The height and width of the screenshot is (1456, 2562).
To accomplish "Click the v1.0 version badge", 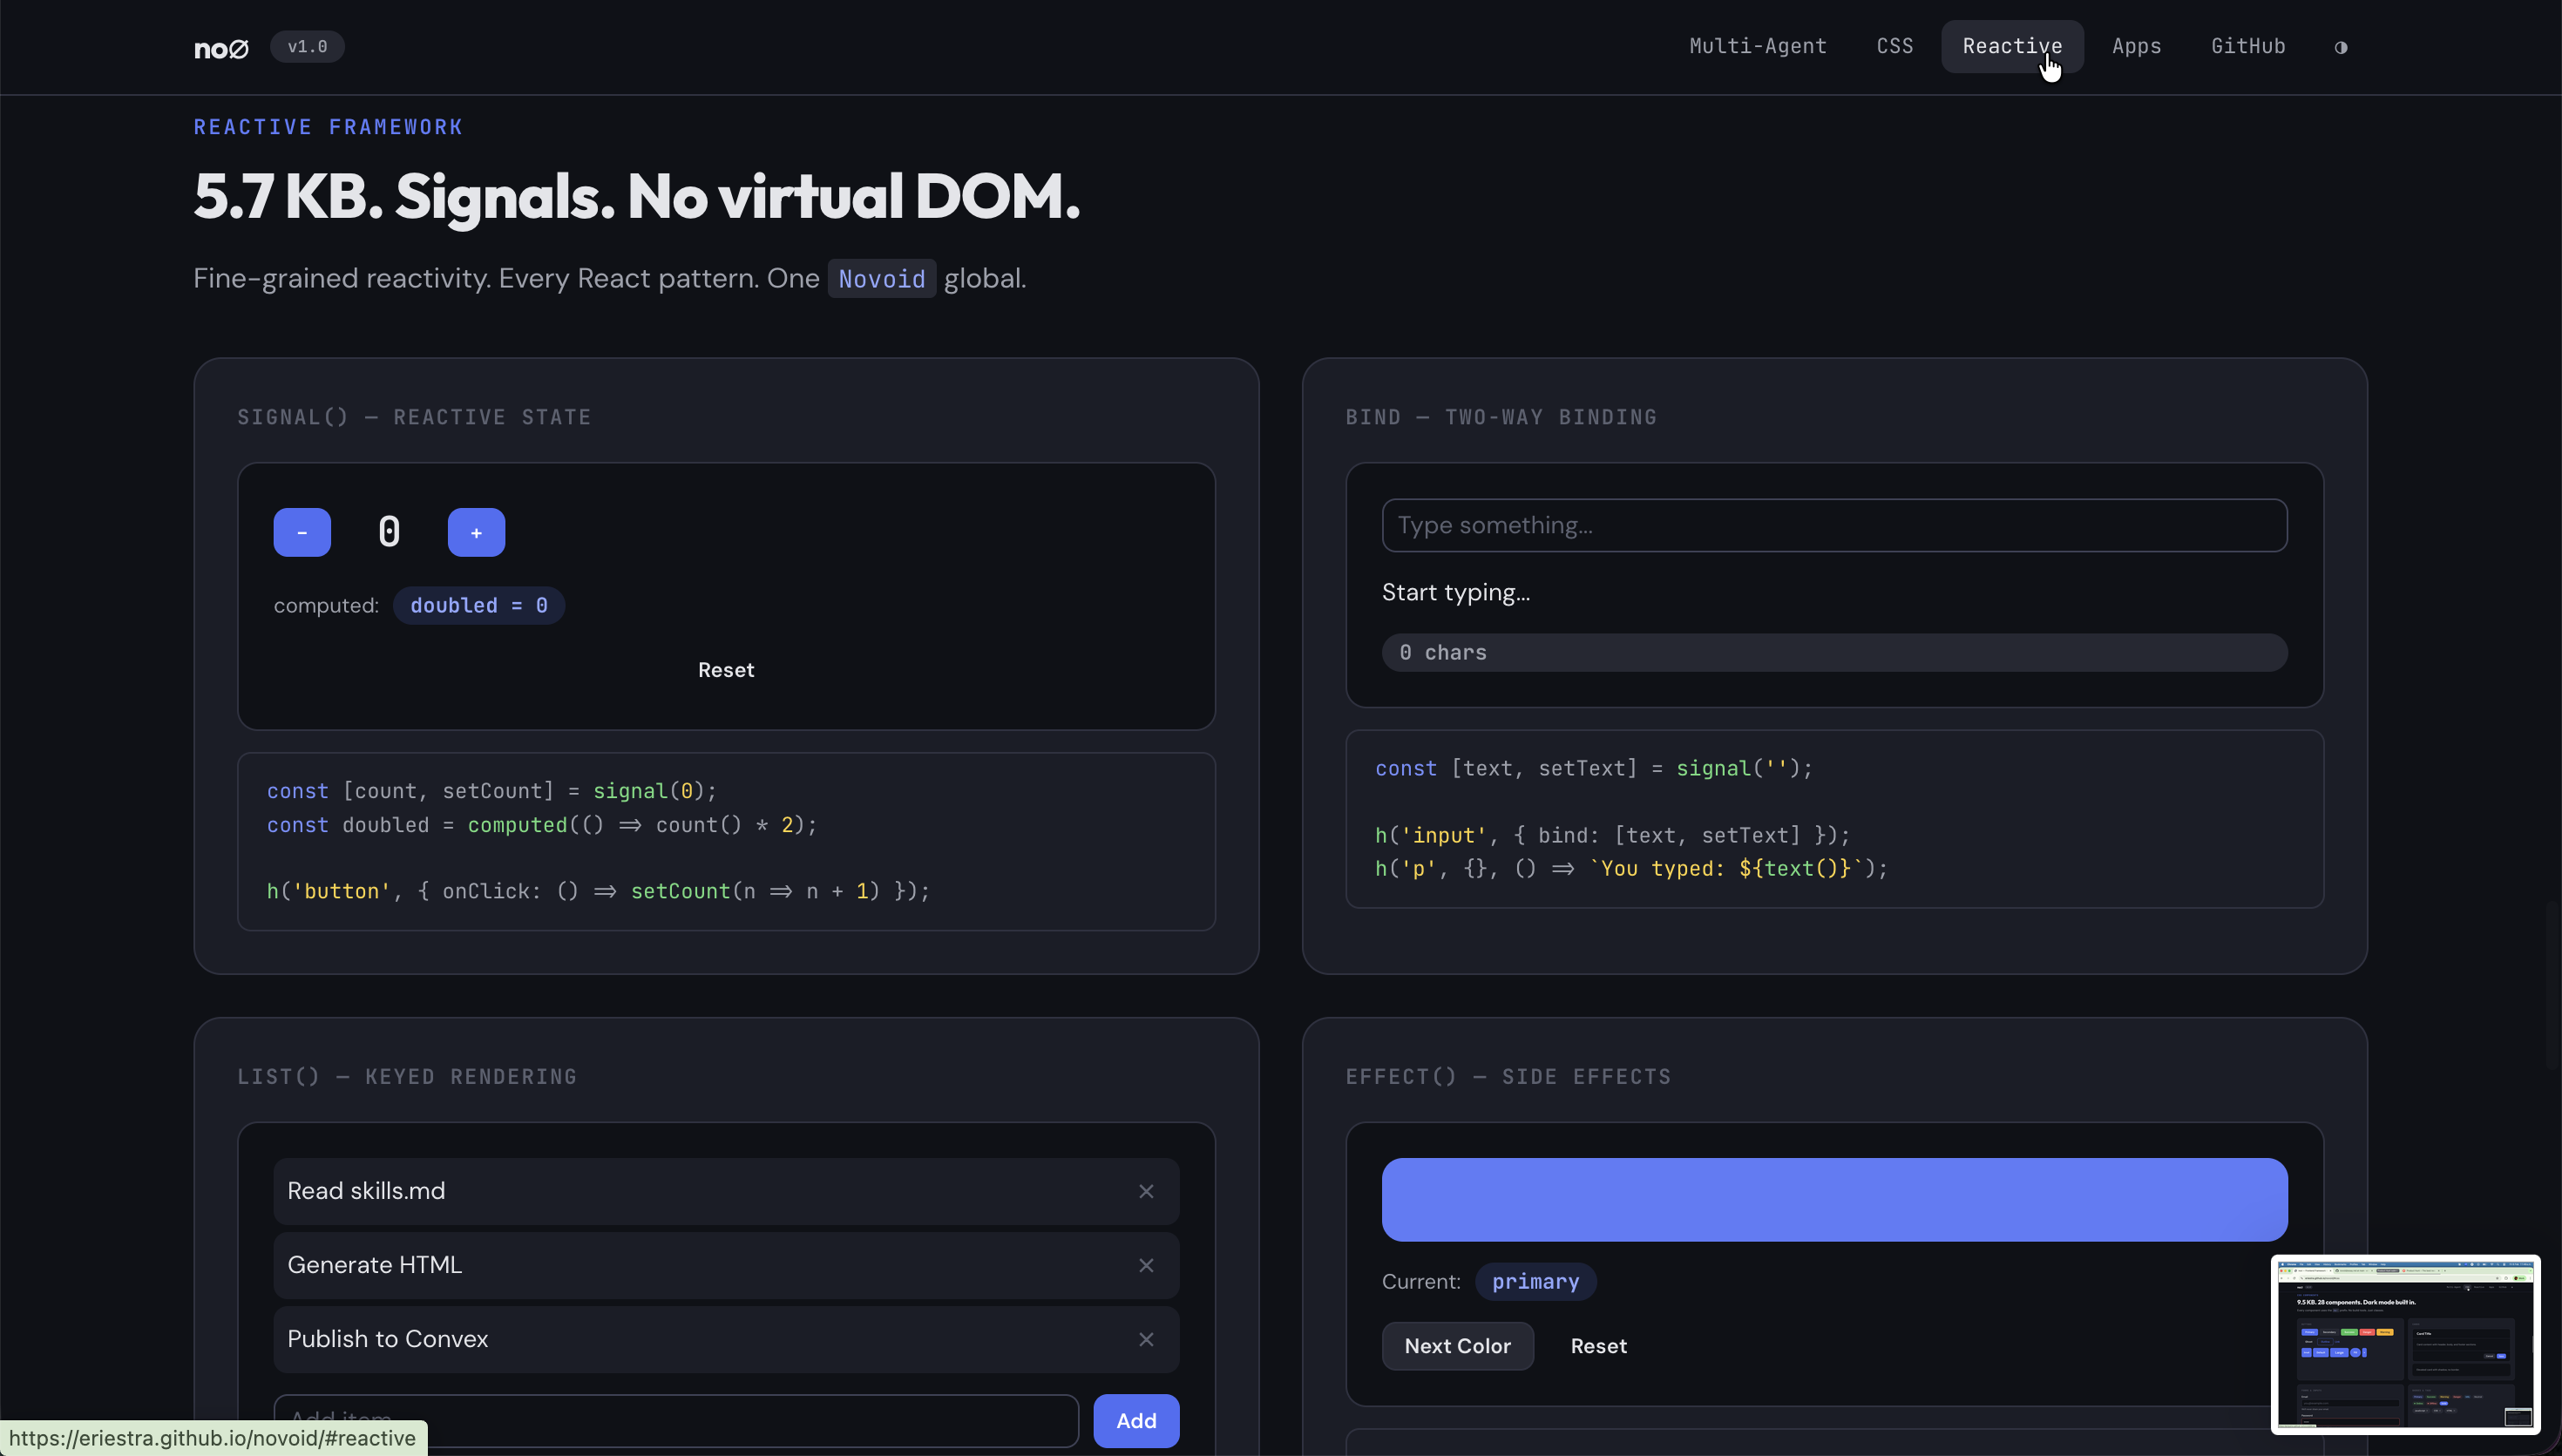I will (307, 47).
